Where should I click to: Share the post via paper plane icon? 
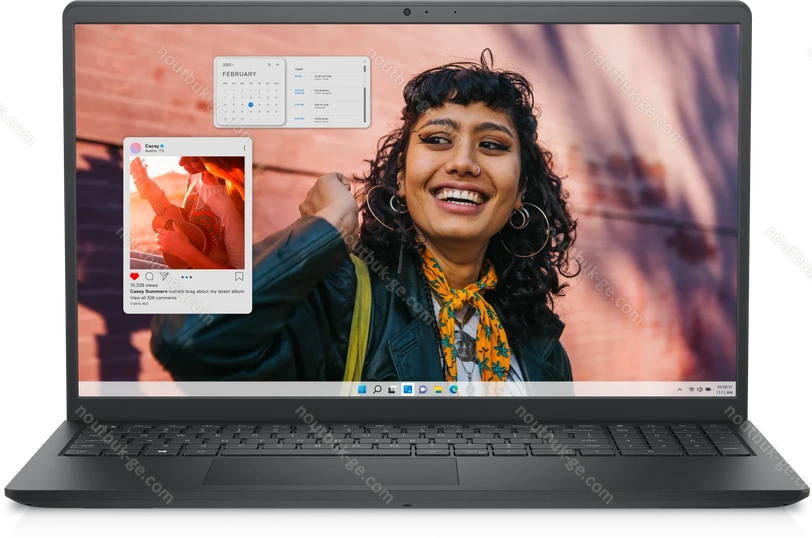164,276
